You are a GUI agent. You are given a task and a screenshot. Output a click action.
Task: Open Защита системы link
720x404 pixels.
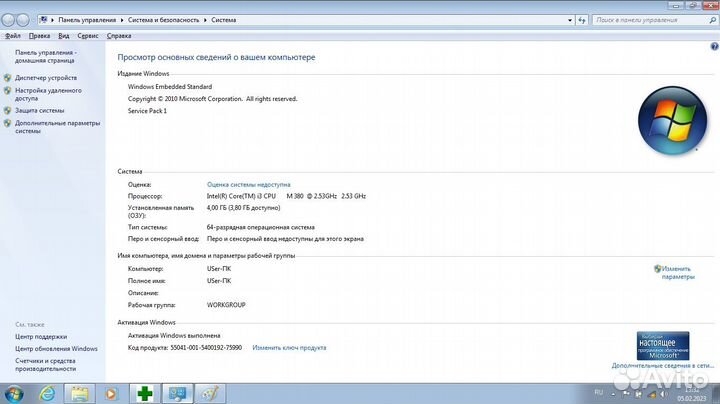[39, 111]
